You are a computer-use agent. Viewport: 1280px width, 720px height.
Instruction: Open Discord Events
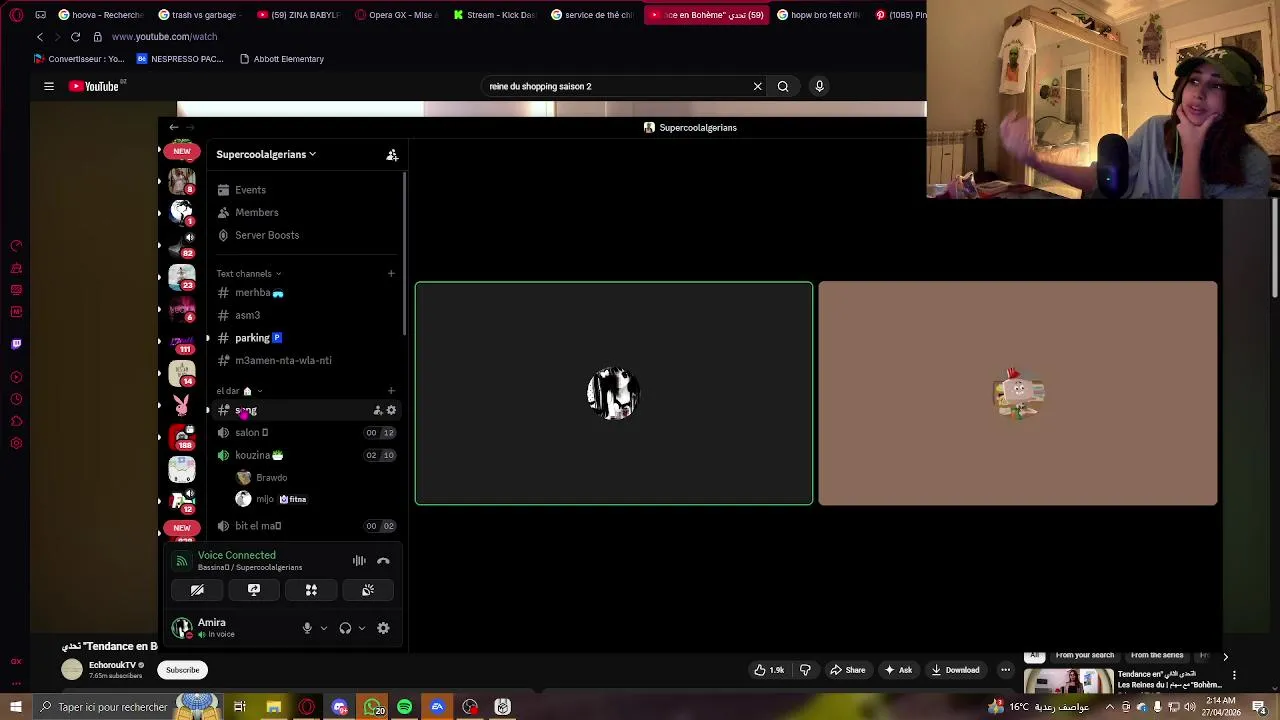307,190
